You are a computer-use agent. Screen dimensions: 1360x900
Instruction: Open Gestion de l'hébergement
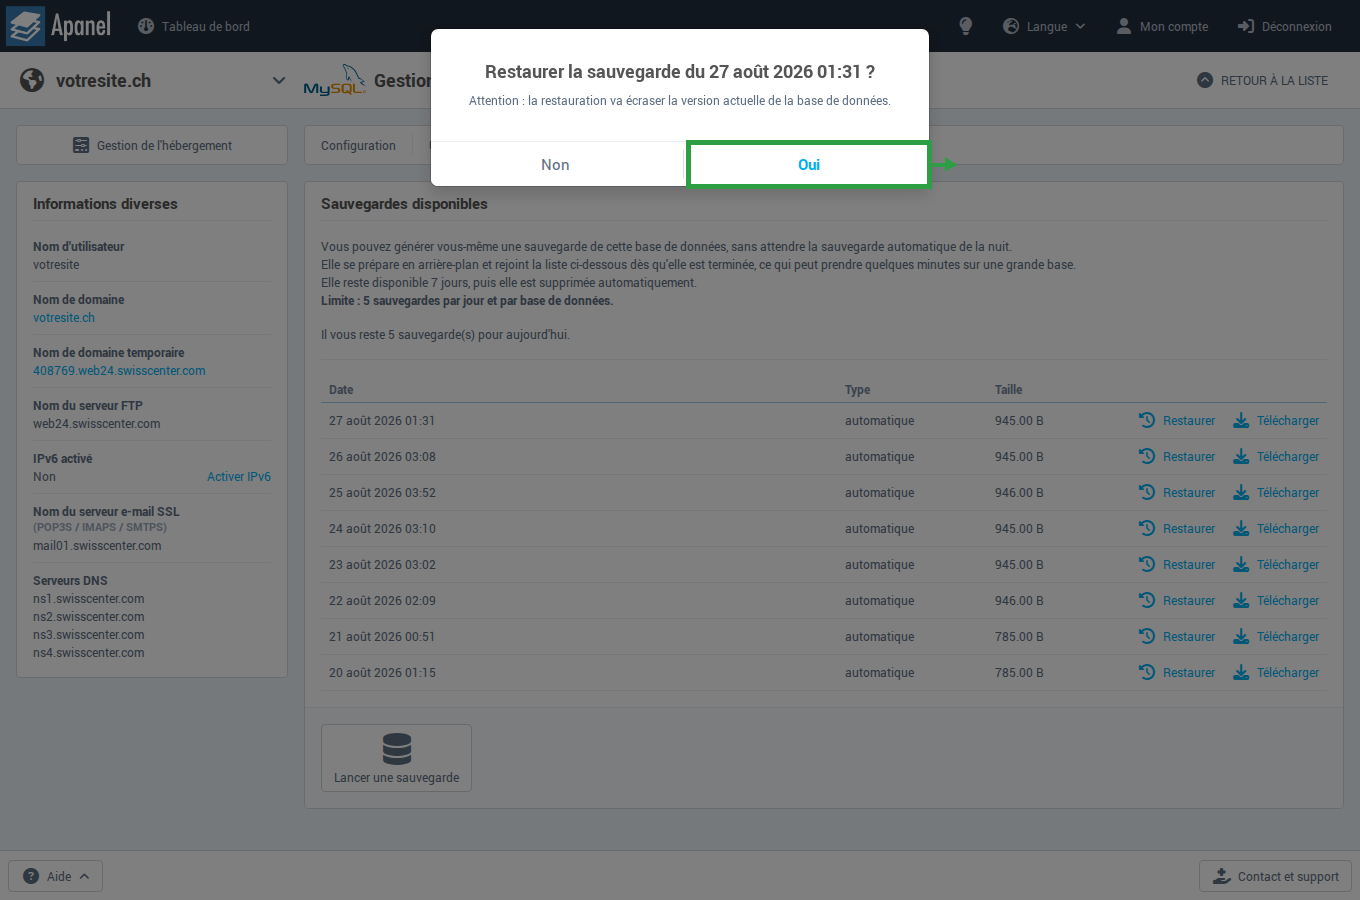(x=152, y=145)
